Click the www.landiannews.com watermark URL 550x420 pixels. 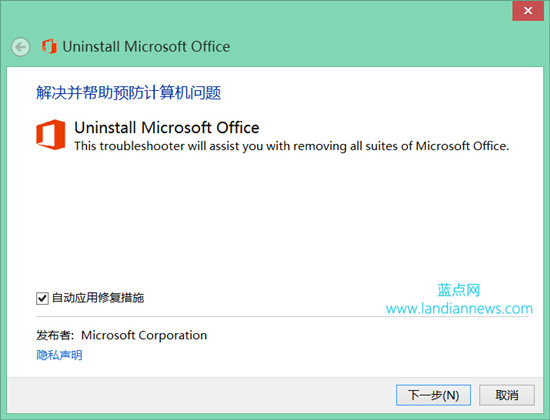(x=459, y=309)
